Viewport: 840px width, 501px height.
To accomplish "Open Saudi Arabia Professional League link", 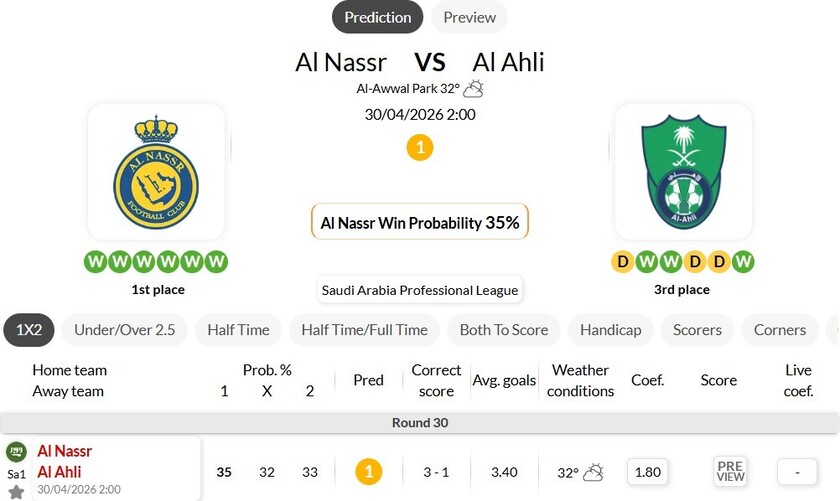I will 420,290.
